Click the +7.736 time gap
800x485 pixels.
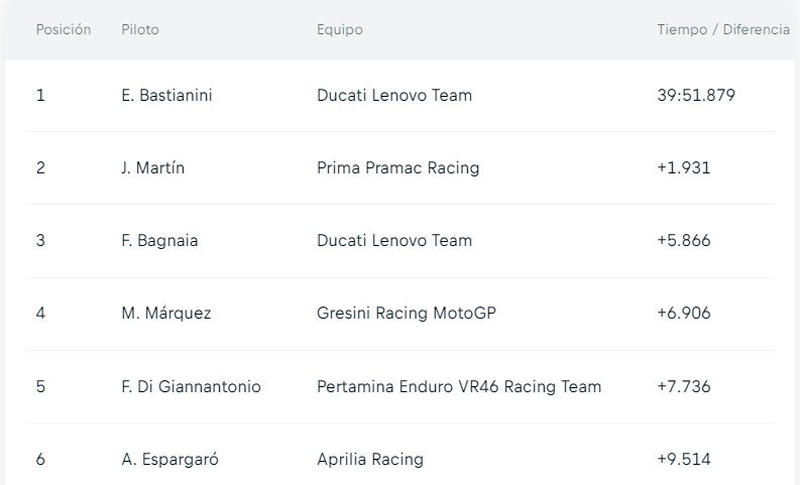click(684, 386)
